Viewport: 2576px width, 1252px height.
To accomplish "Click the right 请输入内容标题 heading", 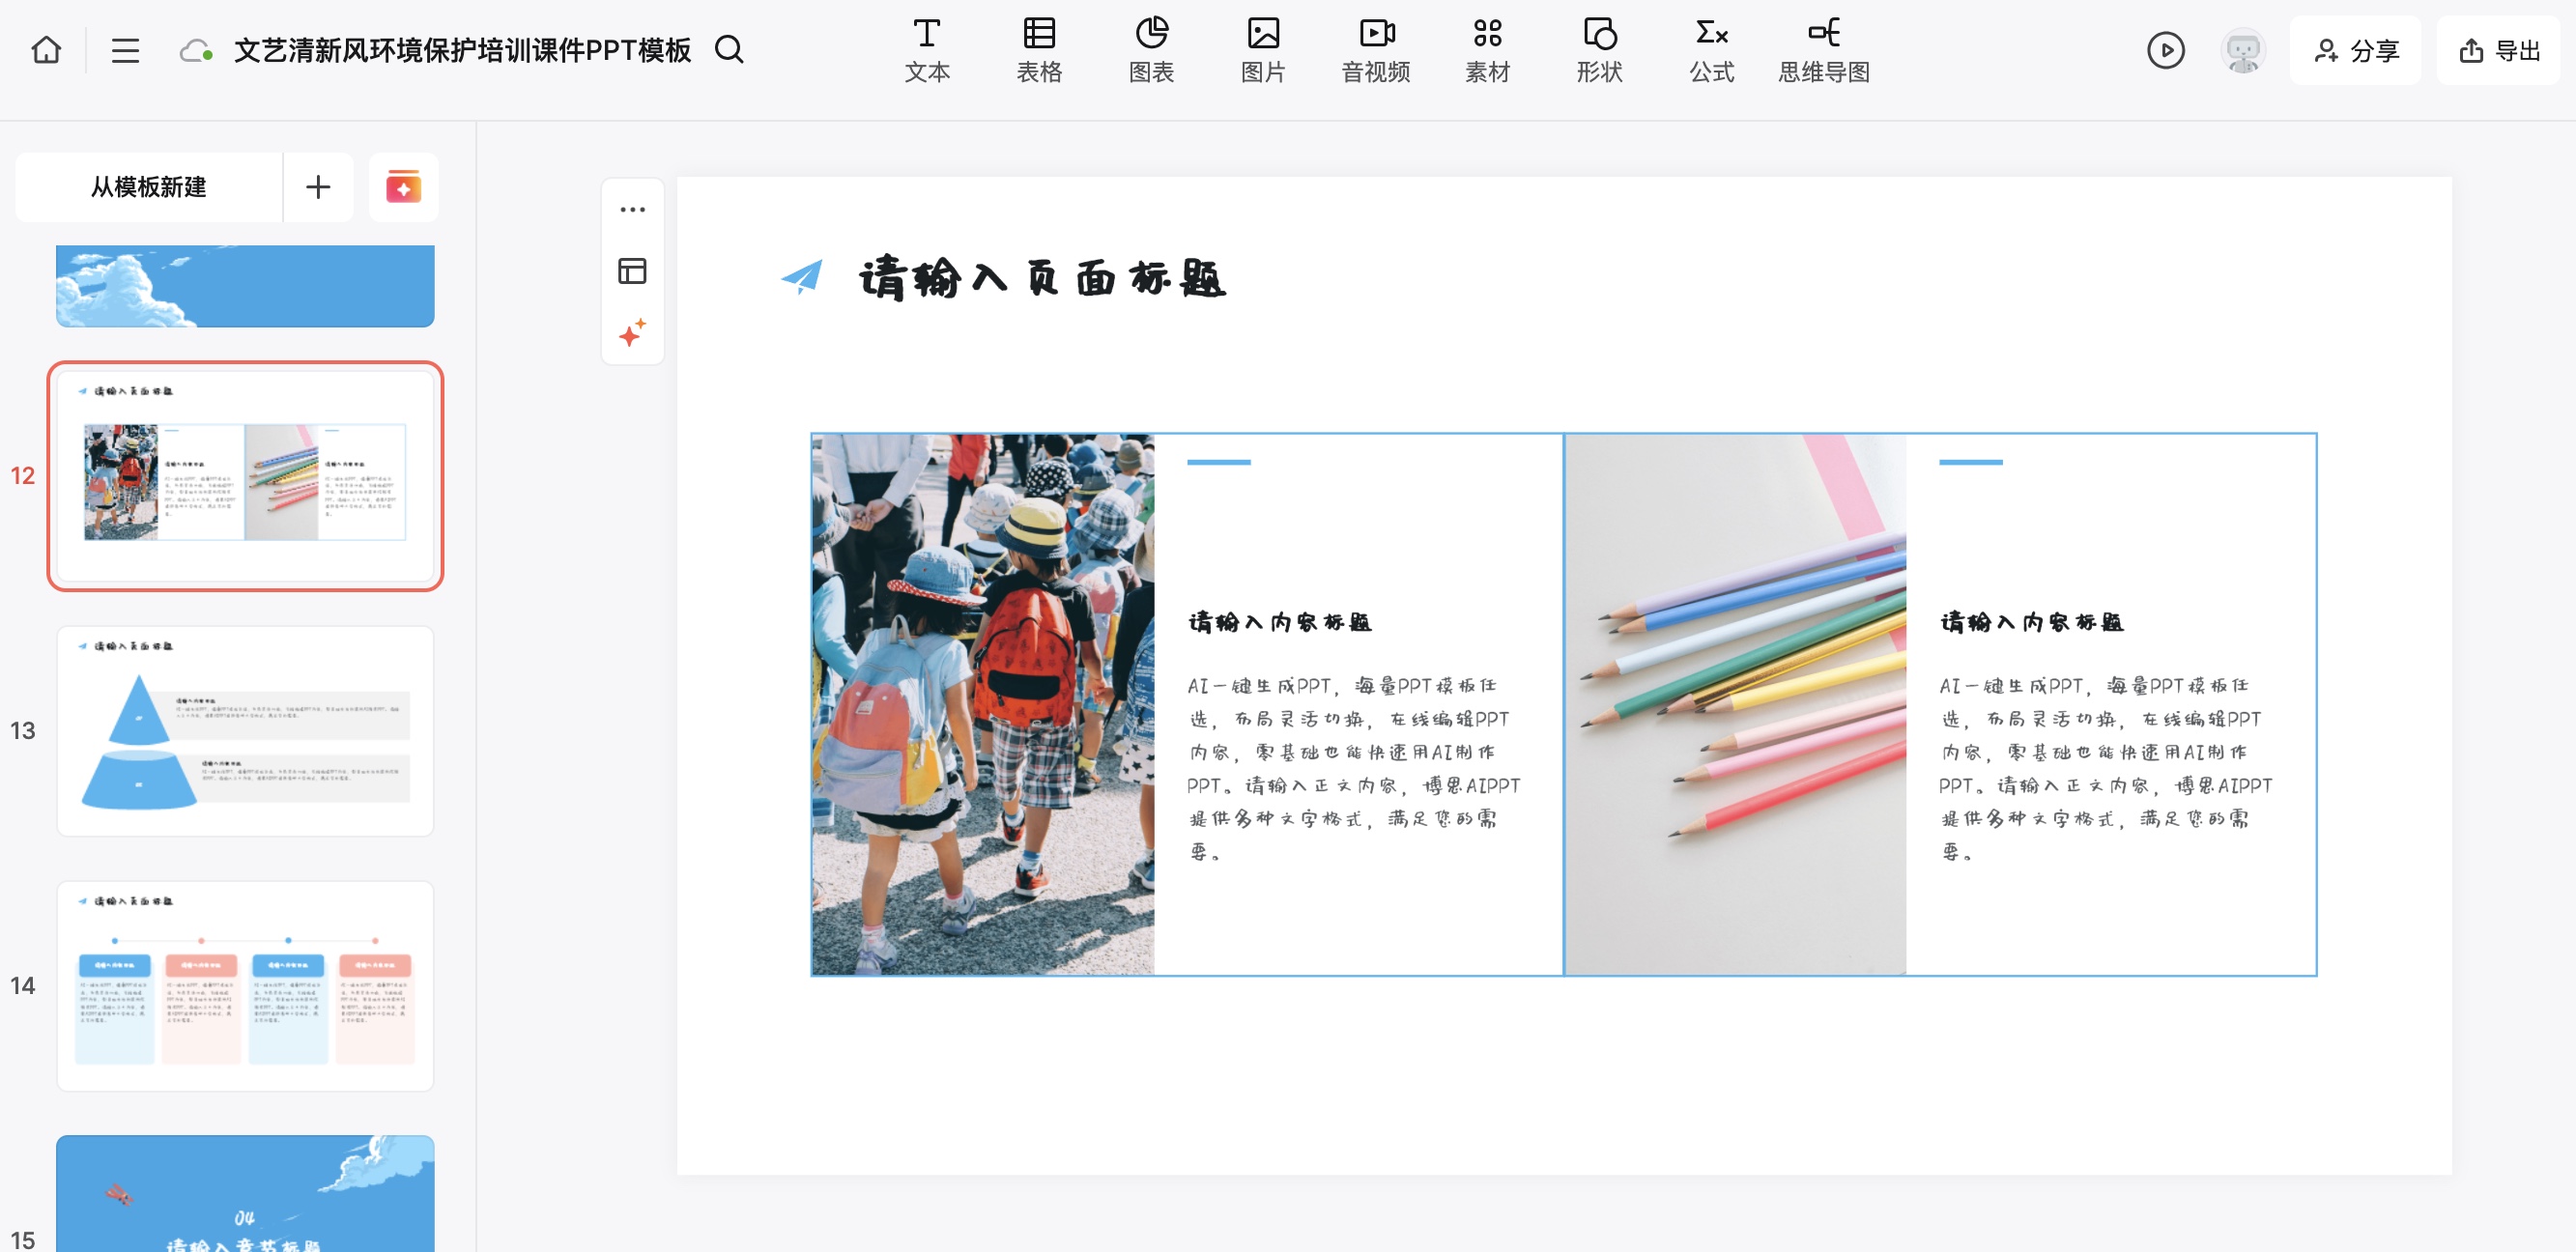I will coord(2032,622).
